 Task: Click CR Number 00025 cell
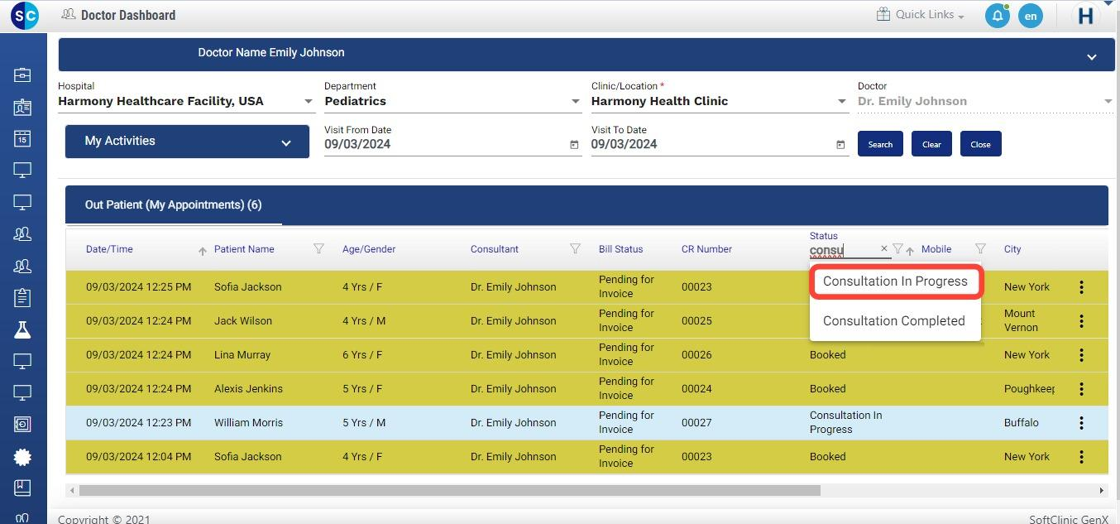click(696, 321)
